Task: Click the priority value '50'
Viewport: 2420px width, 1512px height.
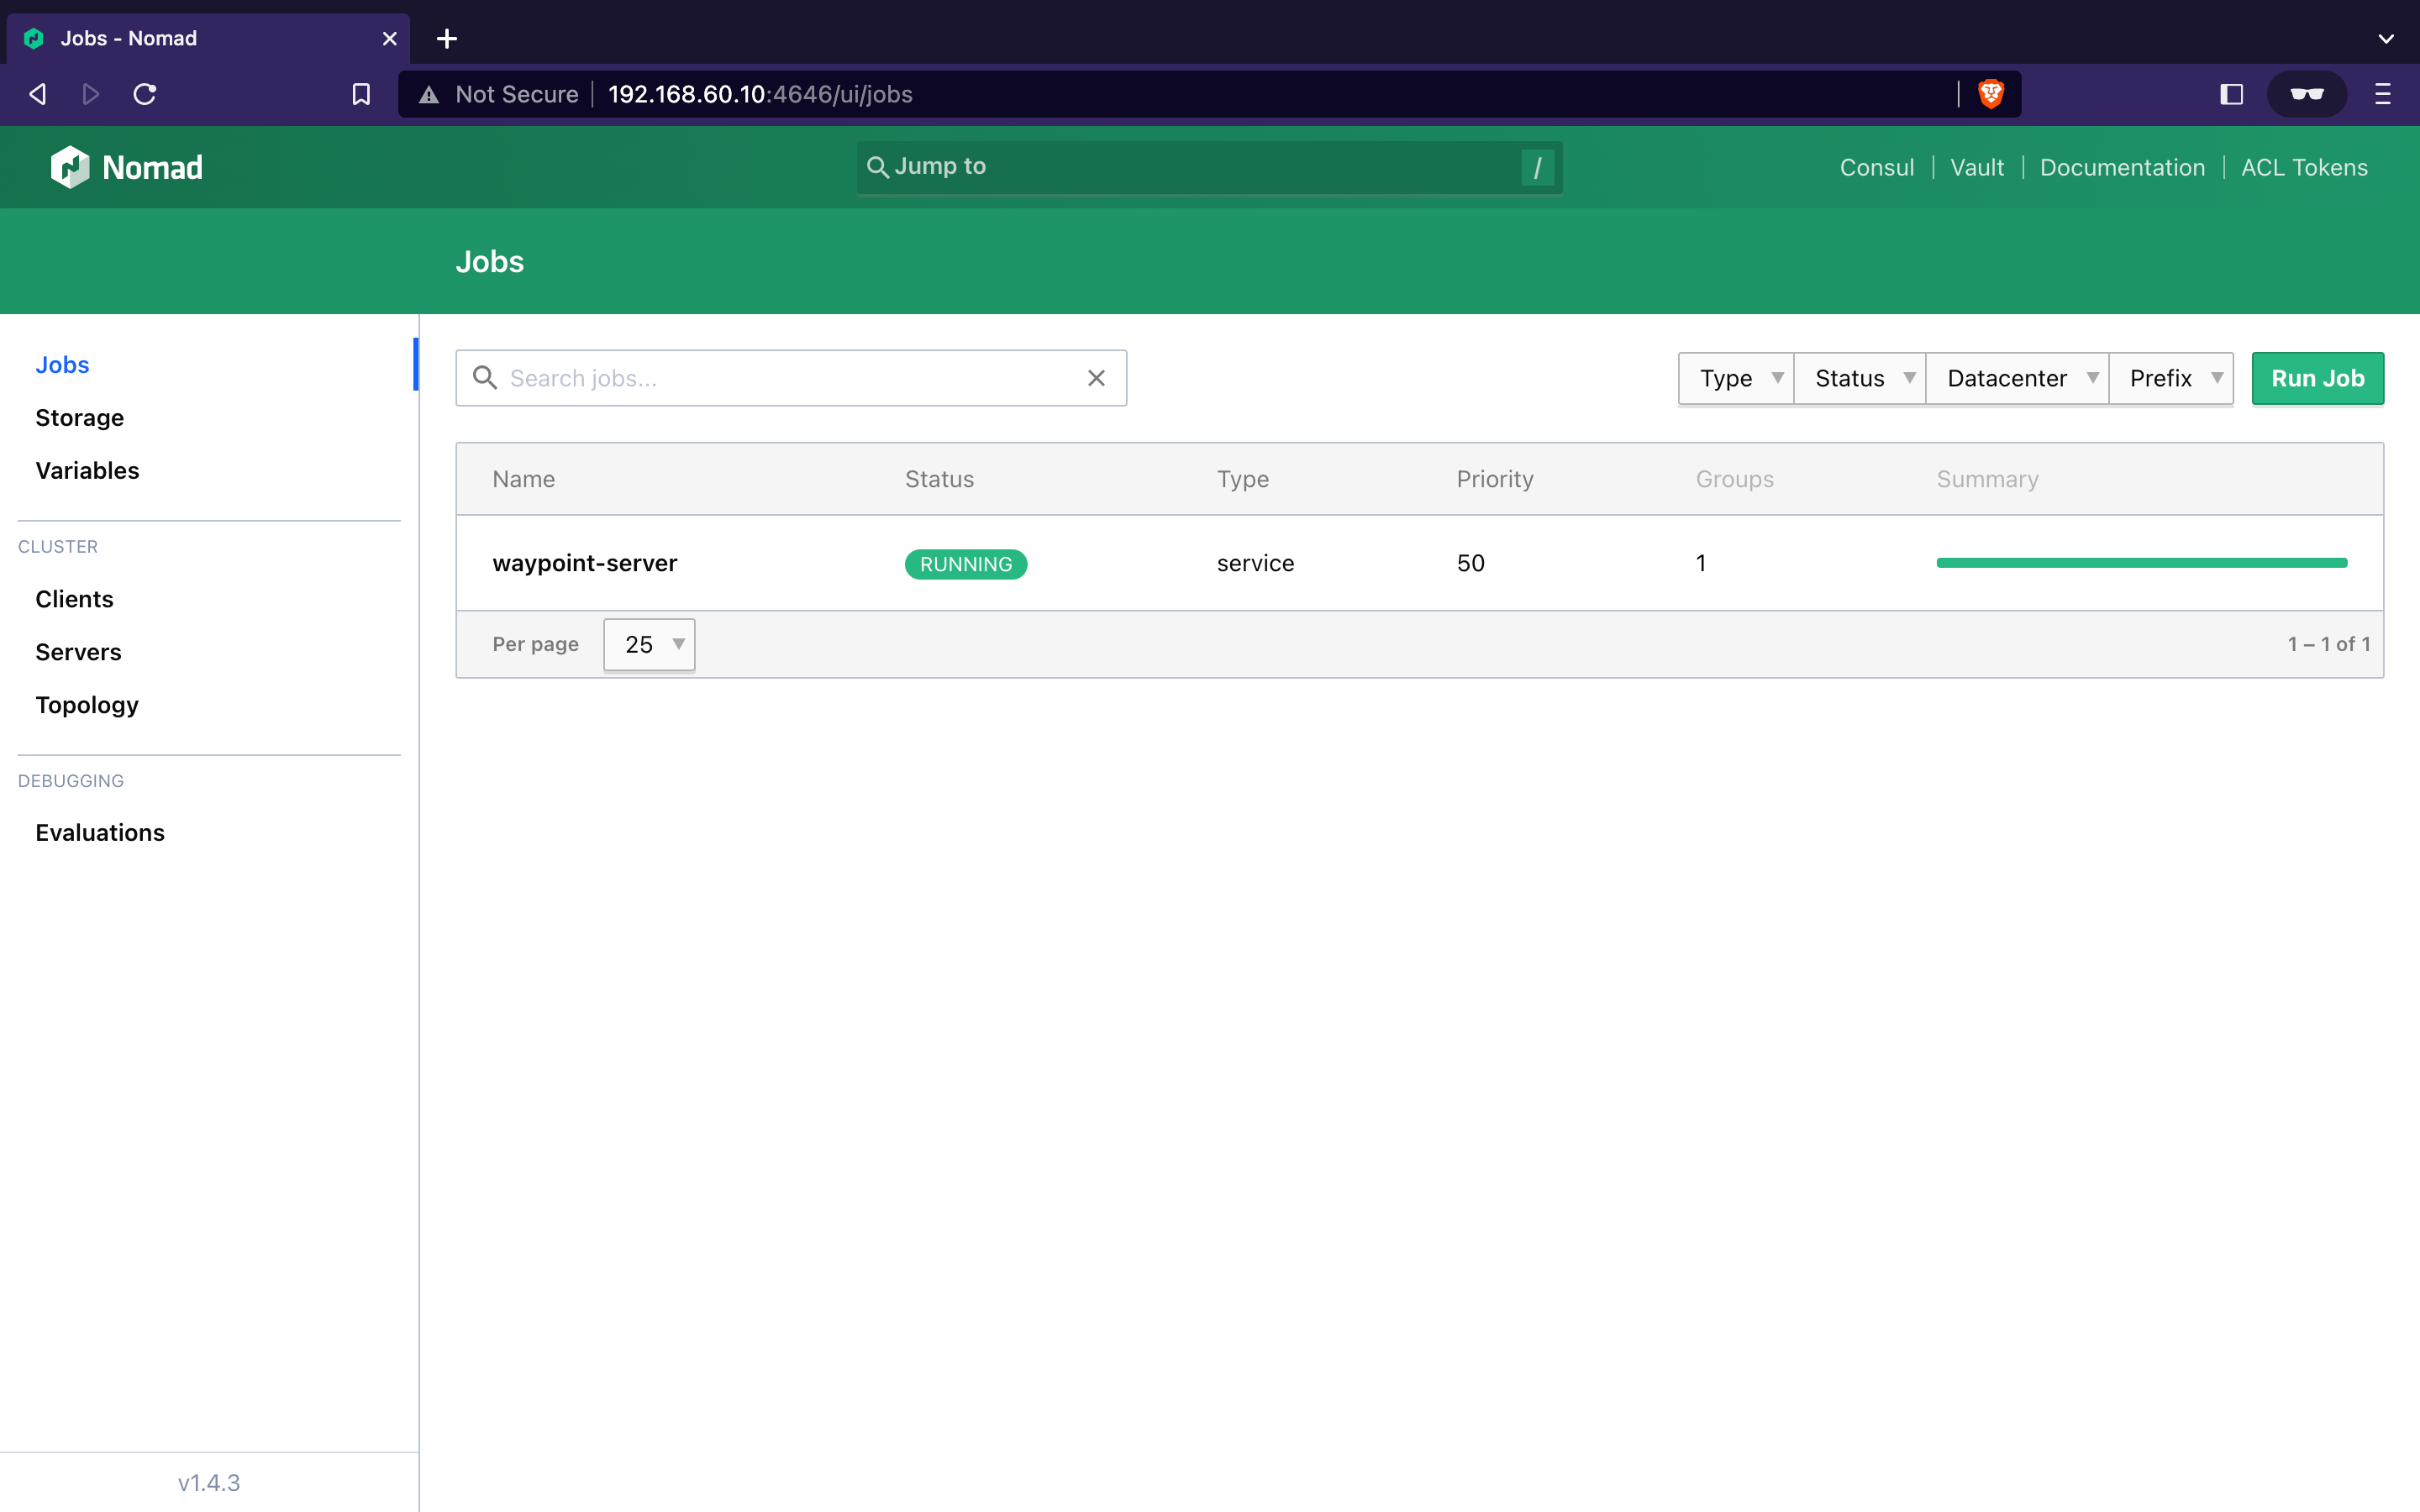Action: (x=1470, y=563)
